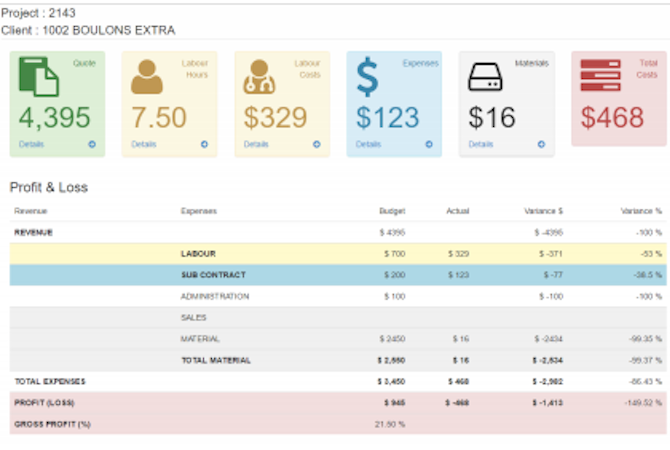Viewport: 670px width, 450px height.
Task: Select the SALES row label
Action: click(194, 318)
